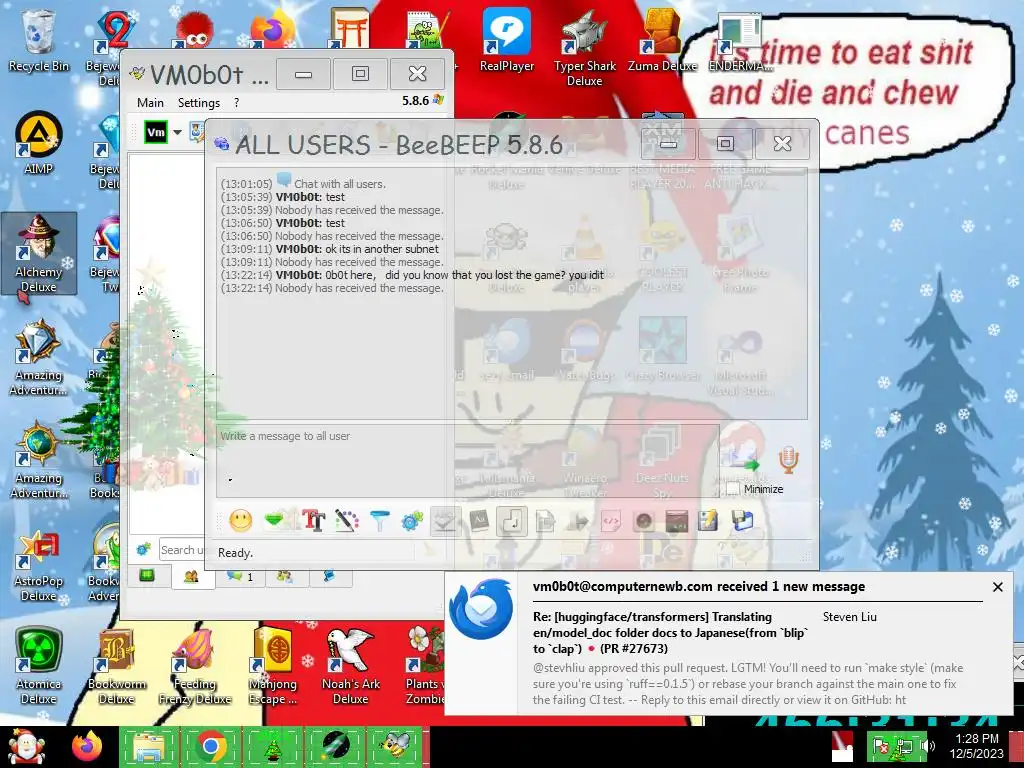This screenshot has width=1024, height=768.
Task: Click the greyed document page toolbar icon
Action: point(545,521)
